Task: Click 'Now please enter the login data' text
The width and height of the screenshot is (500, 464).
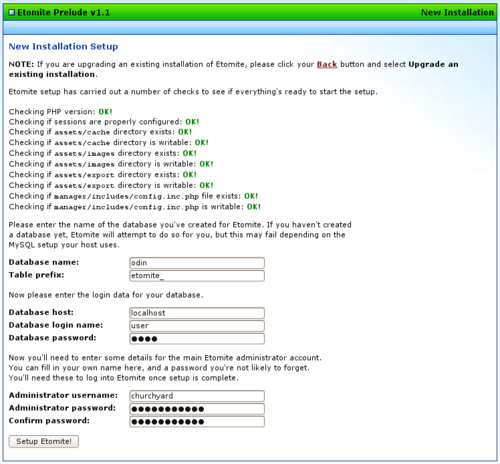Action: tap(106, 295)
